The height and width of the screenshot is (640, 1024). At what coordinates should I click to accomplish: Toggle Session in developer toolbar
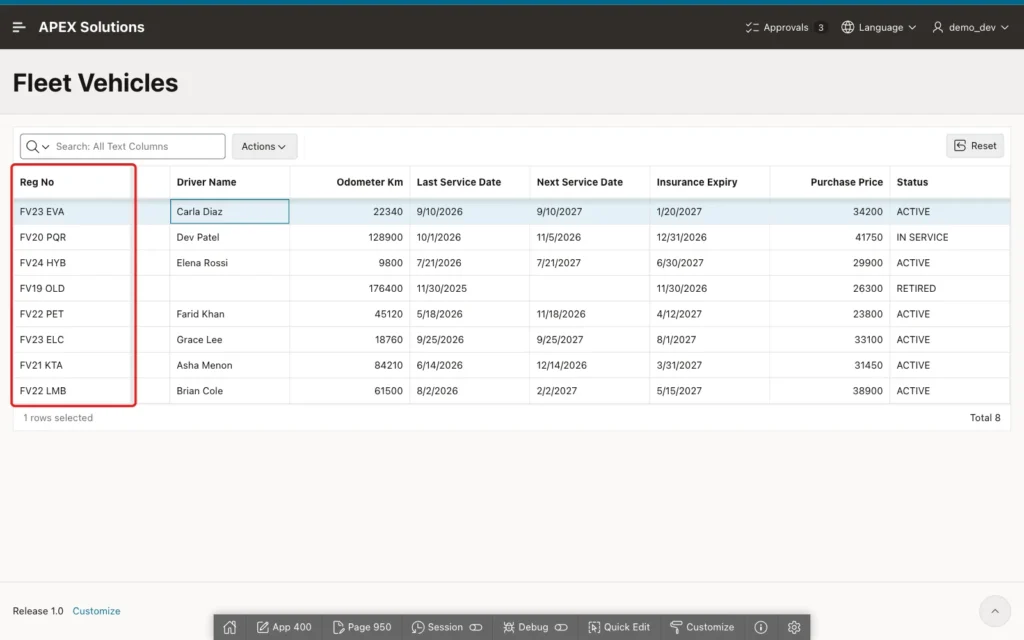pyautogui.click(x=447, y=627)
